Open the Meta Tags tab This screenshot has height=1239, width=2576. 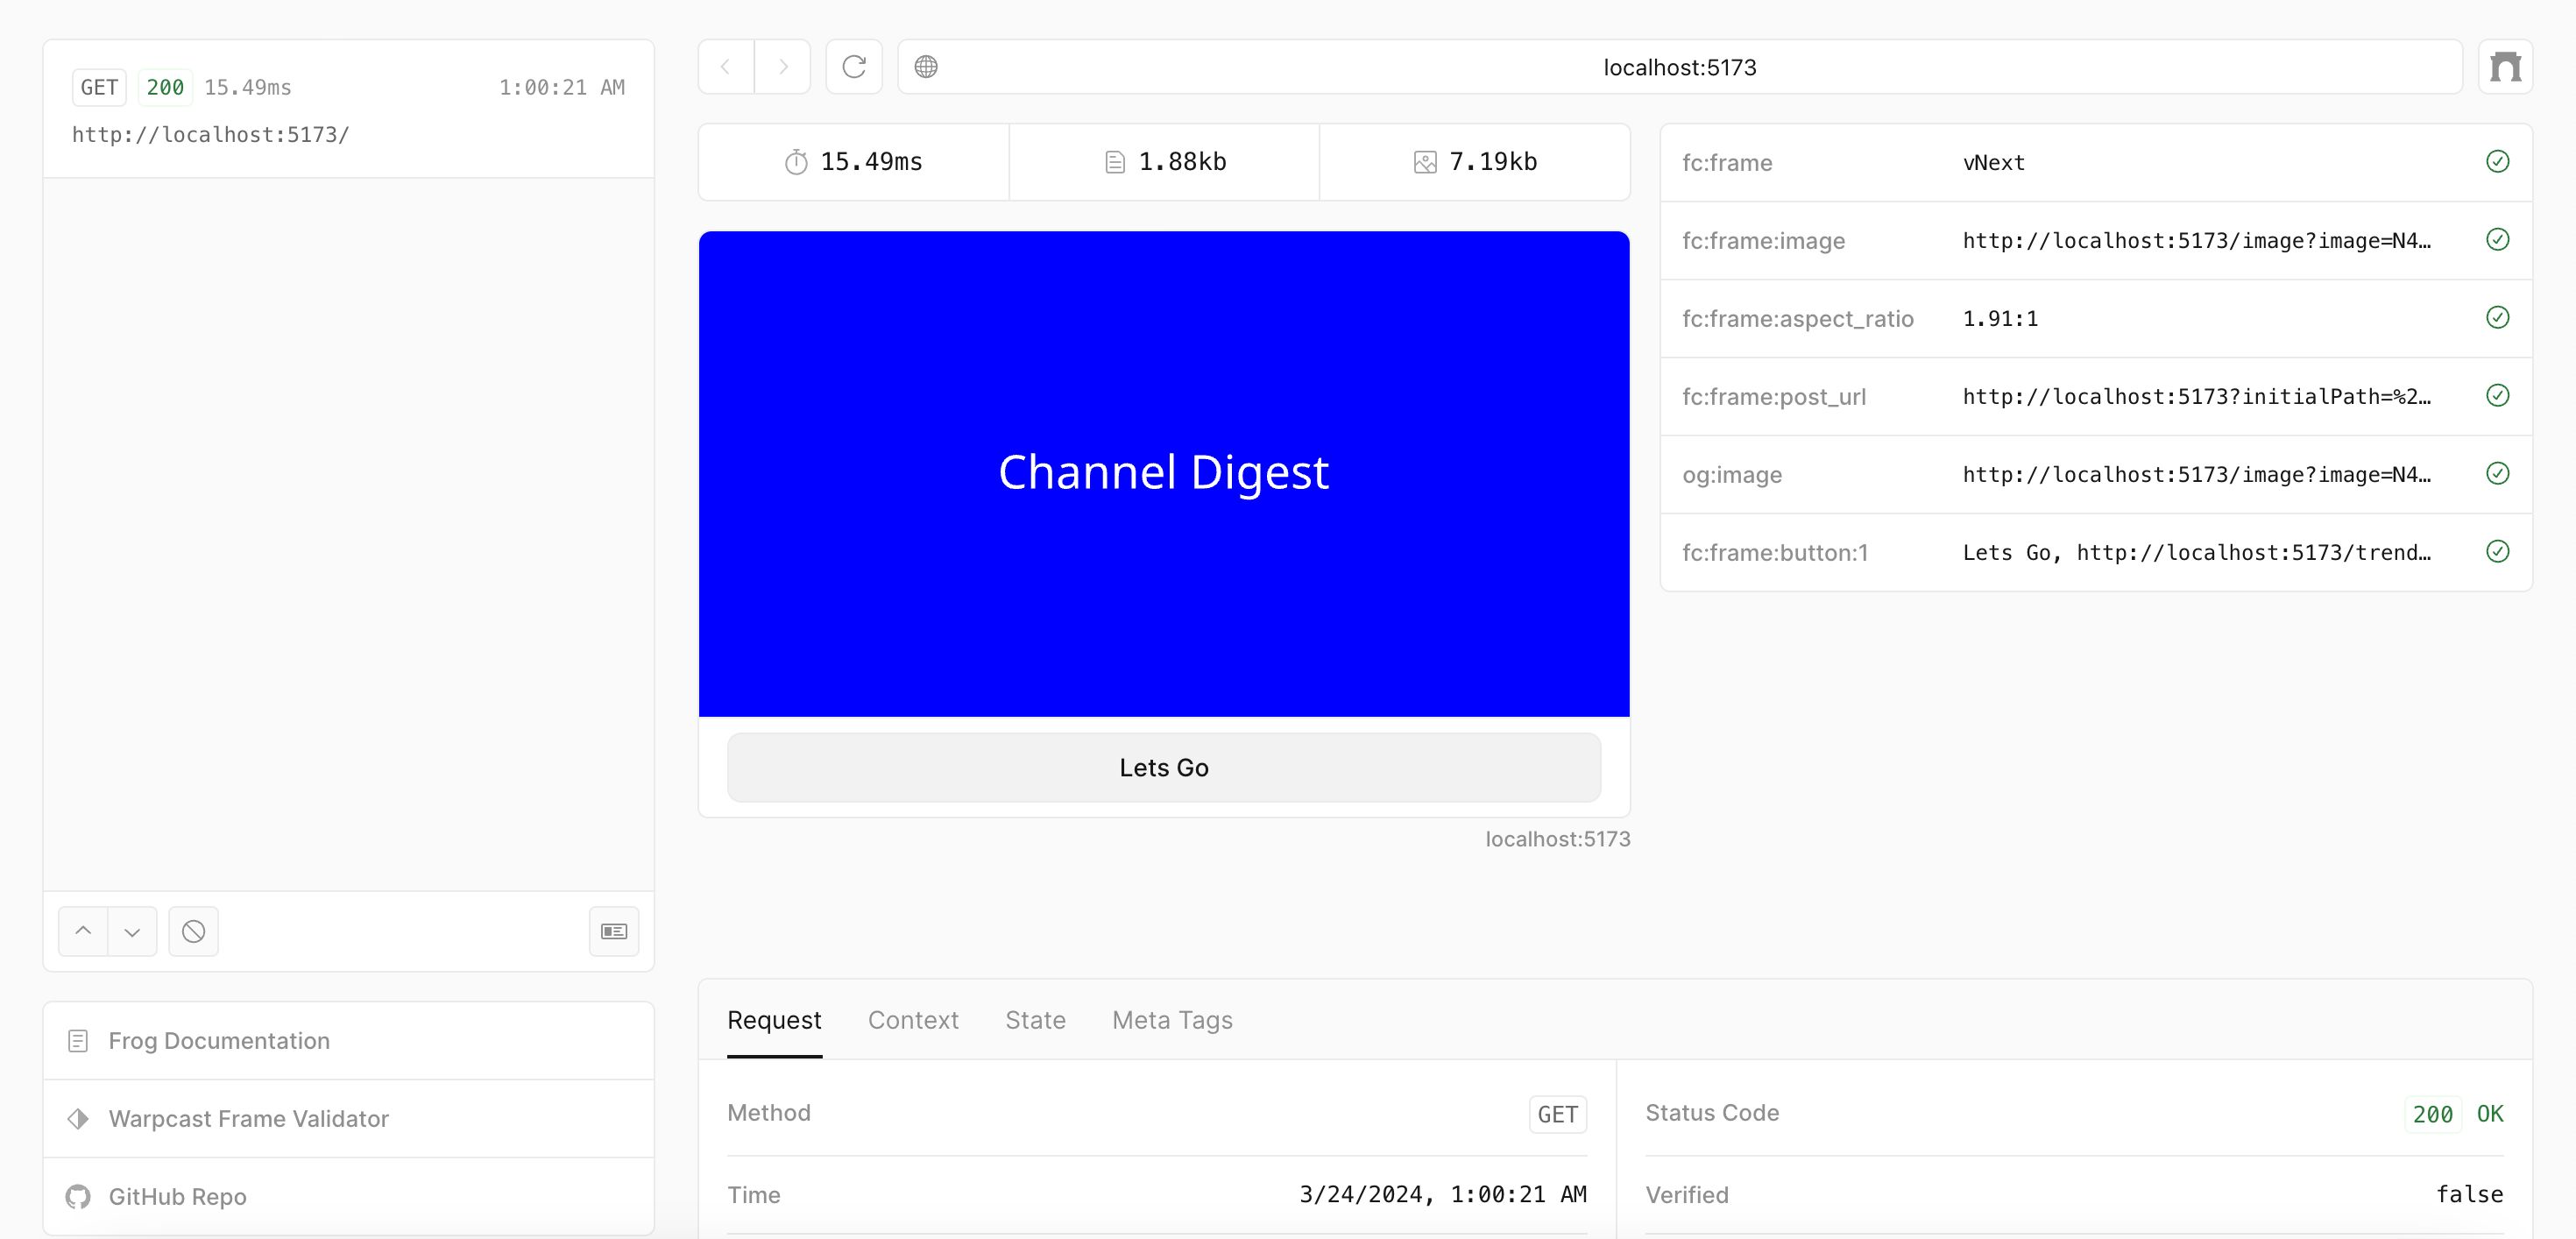click(1172, 1020)
